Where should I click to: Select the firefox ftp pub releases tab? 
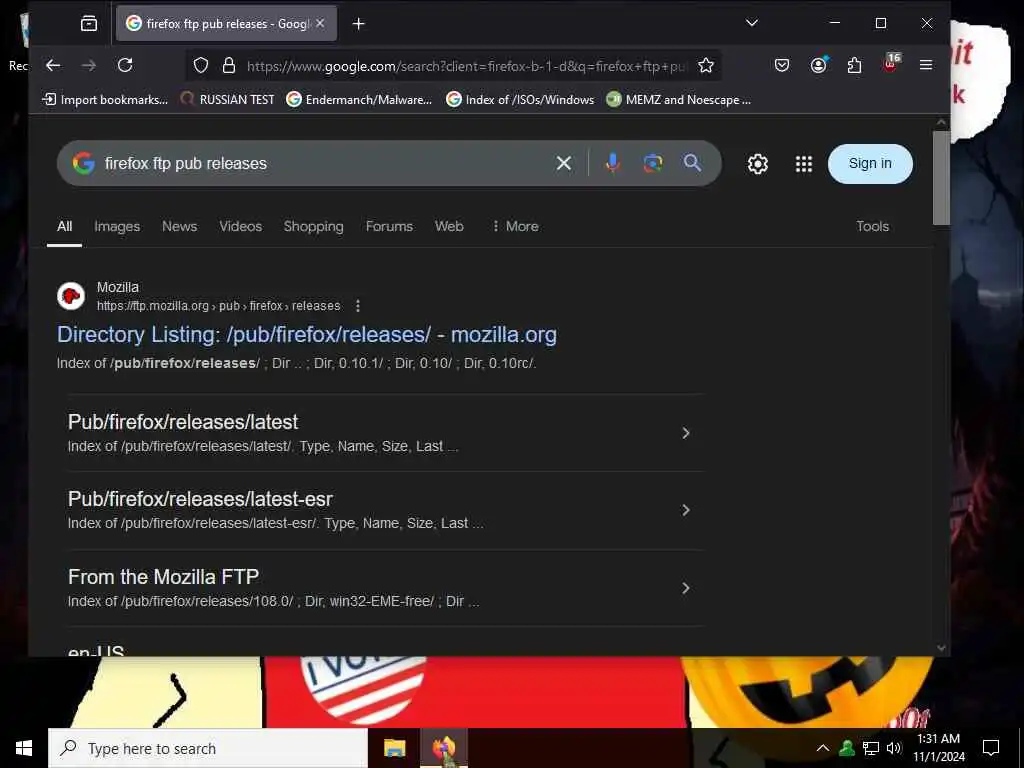[227, 24]
